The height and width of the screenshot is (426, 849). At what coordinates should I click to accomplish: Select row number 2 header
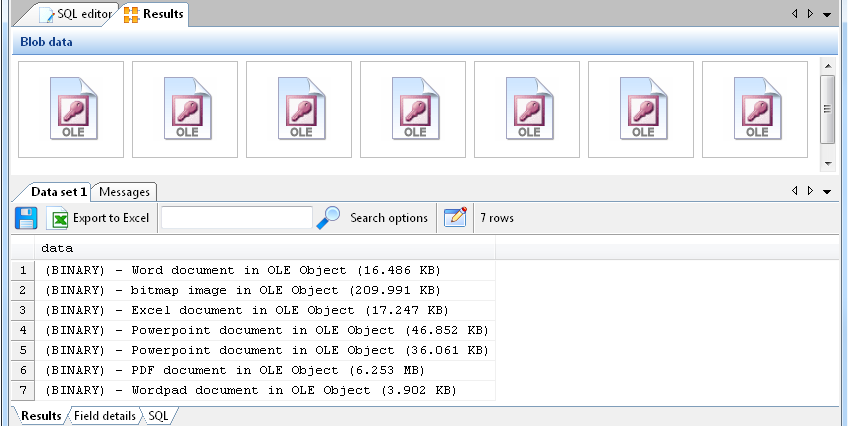(x=22, y=290)
